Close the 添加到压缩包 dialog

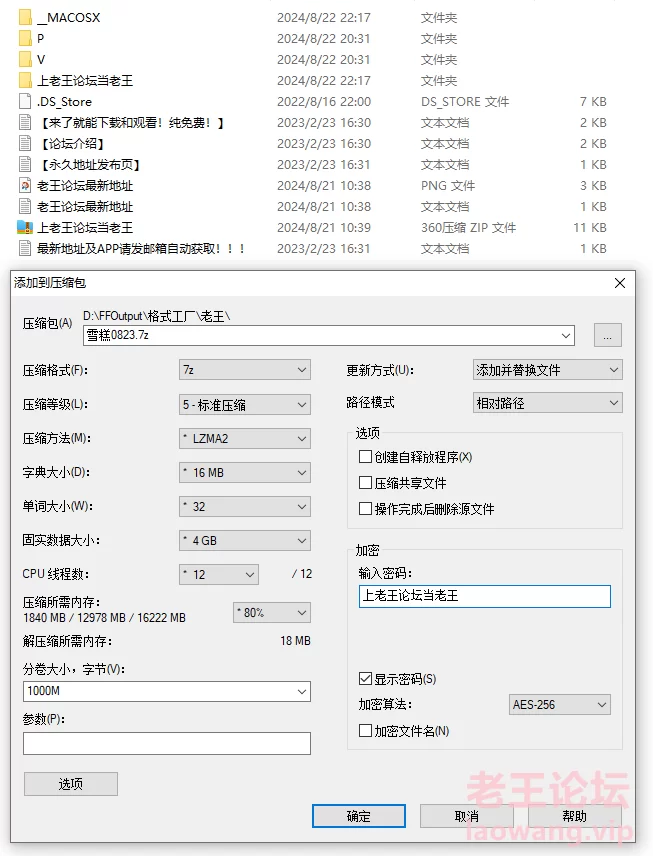point(620,283)
